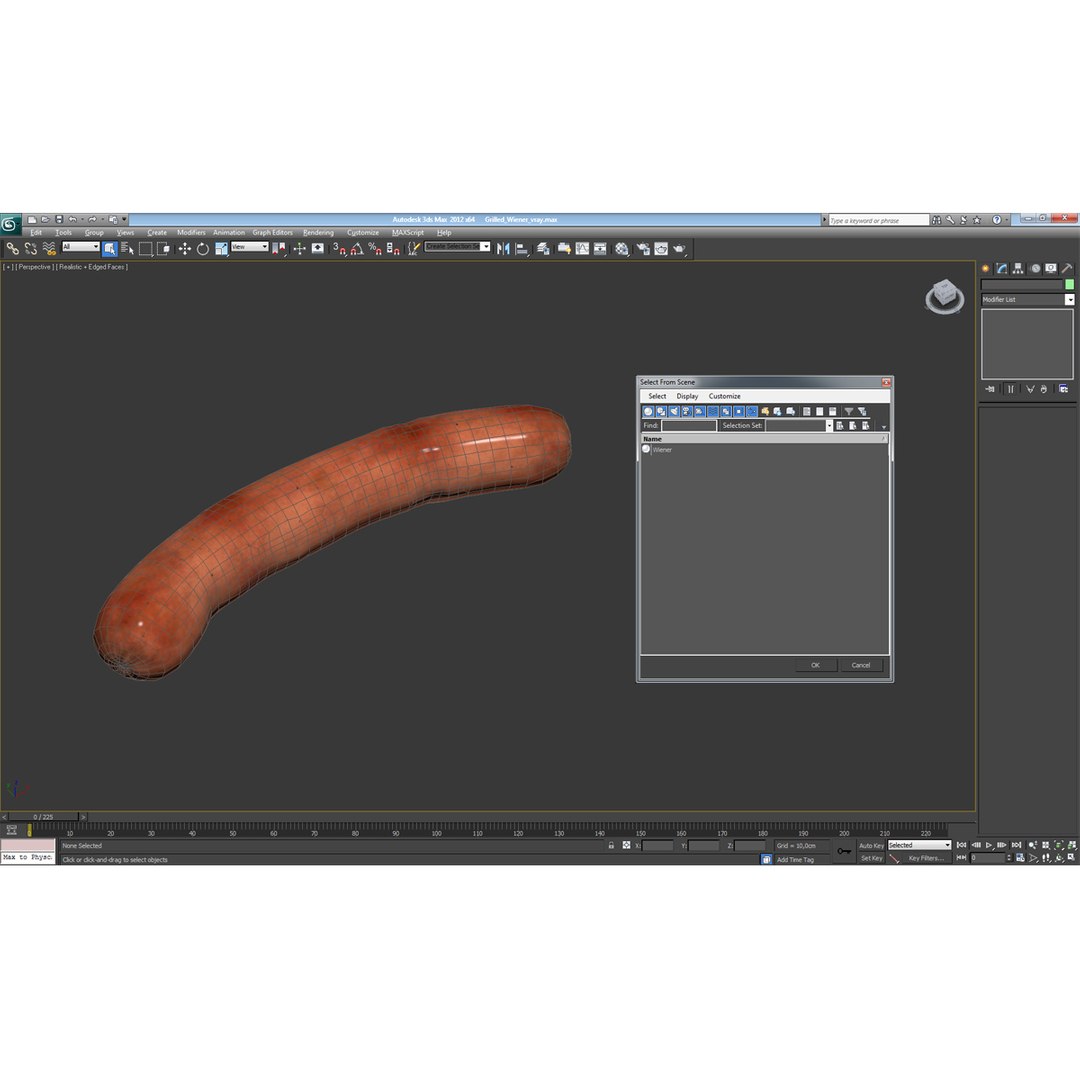Click Use Pivot Point Center icon

[x=279, y=249]
